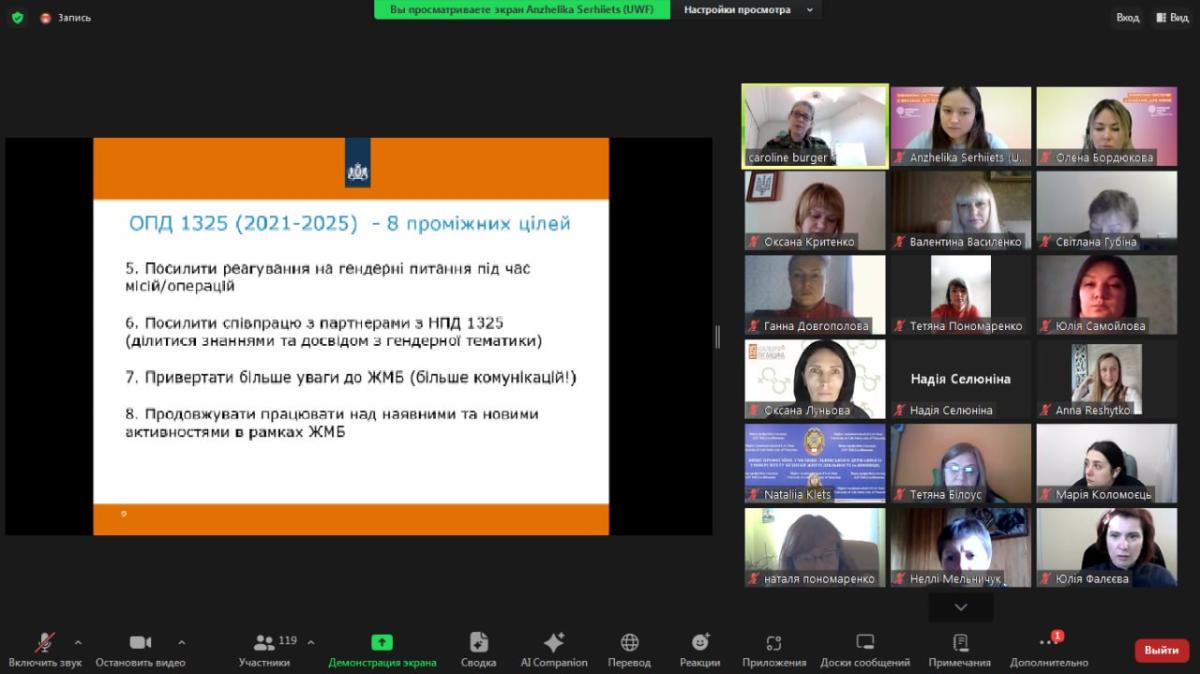Select Тетяна Білоус video tile
This screenshot has height=674, width=1200.
coord(961,463)
